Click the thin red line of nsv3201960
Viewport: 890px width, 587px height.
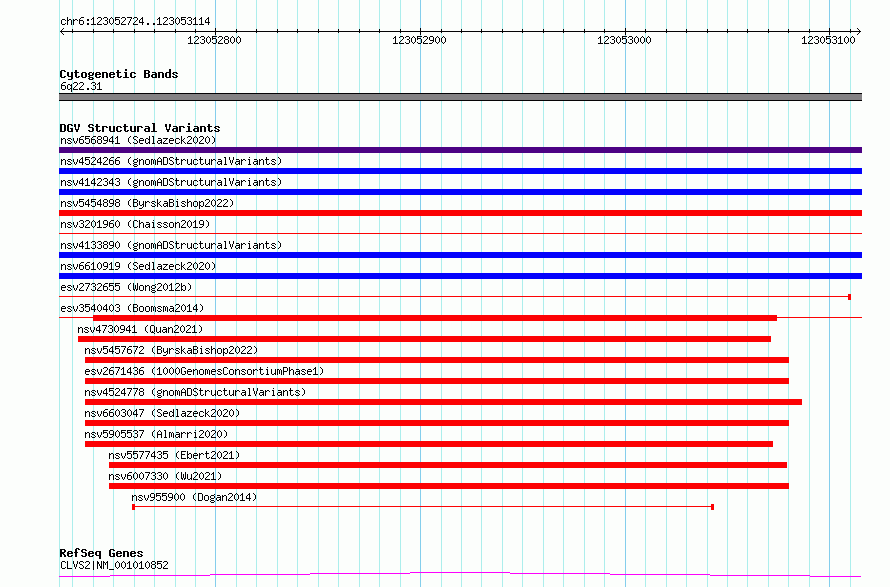click(x=460, y=233)
